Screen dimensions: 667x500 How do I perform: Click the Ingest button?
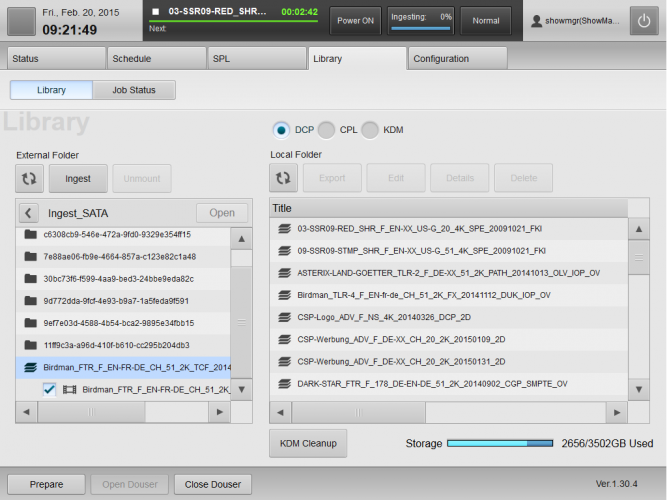coord(77,178)
